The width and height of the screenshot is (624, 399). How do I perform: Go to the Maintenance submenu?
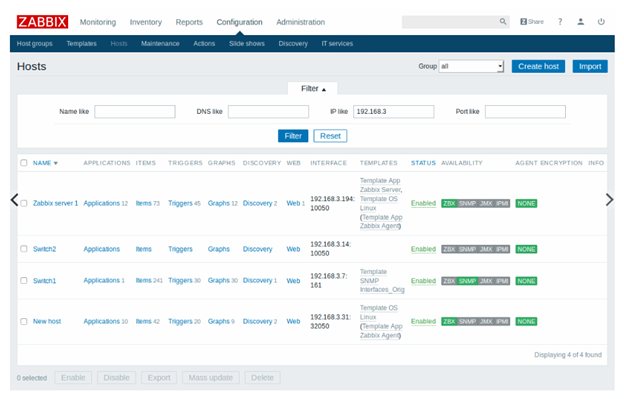[160, 44]
